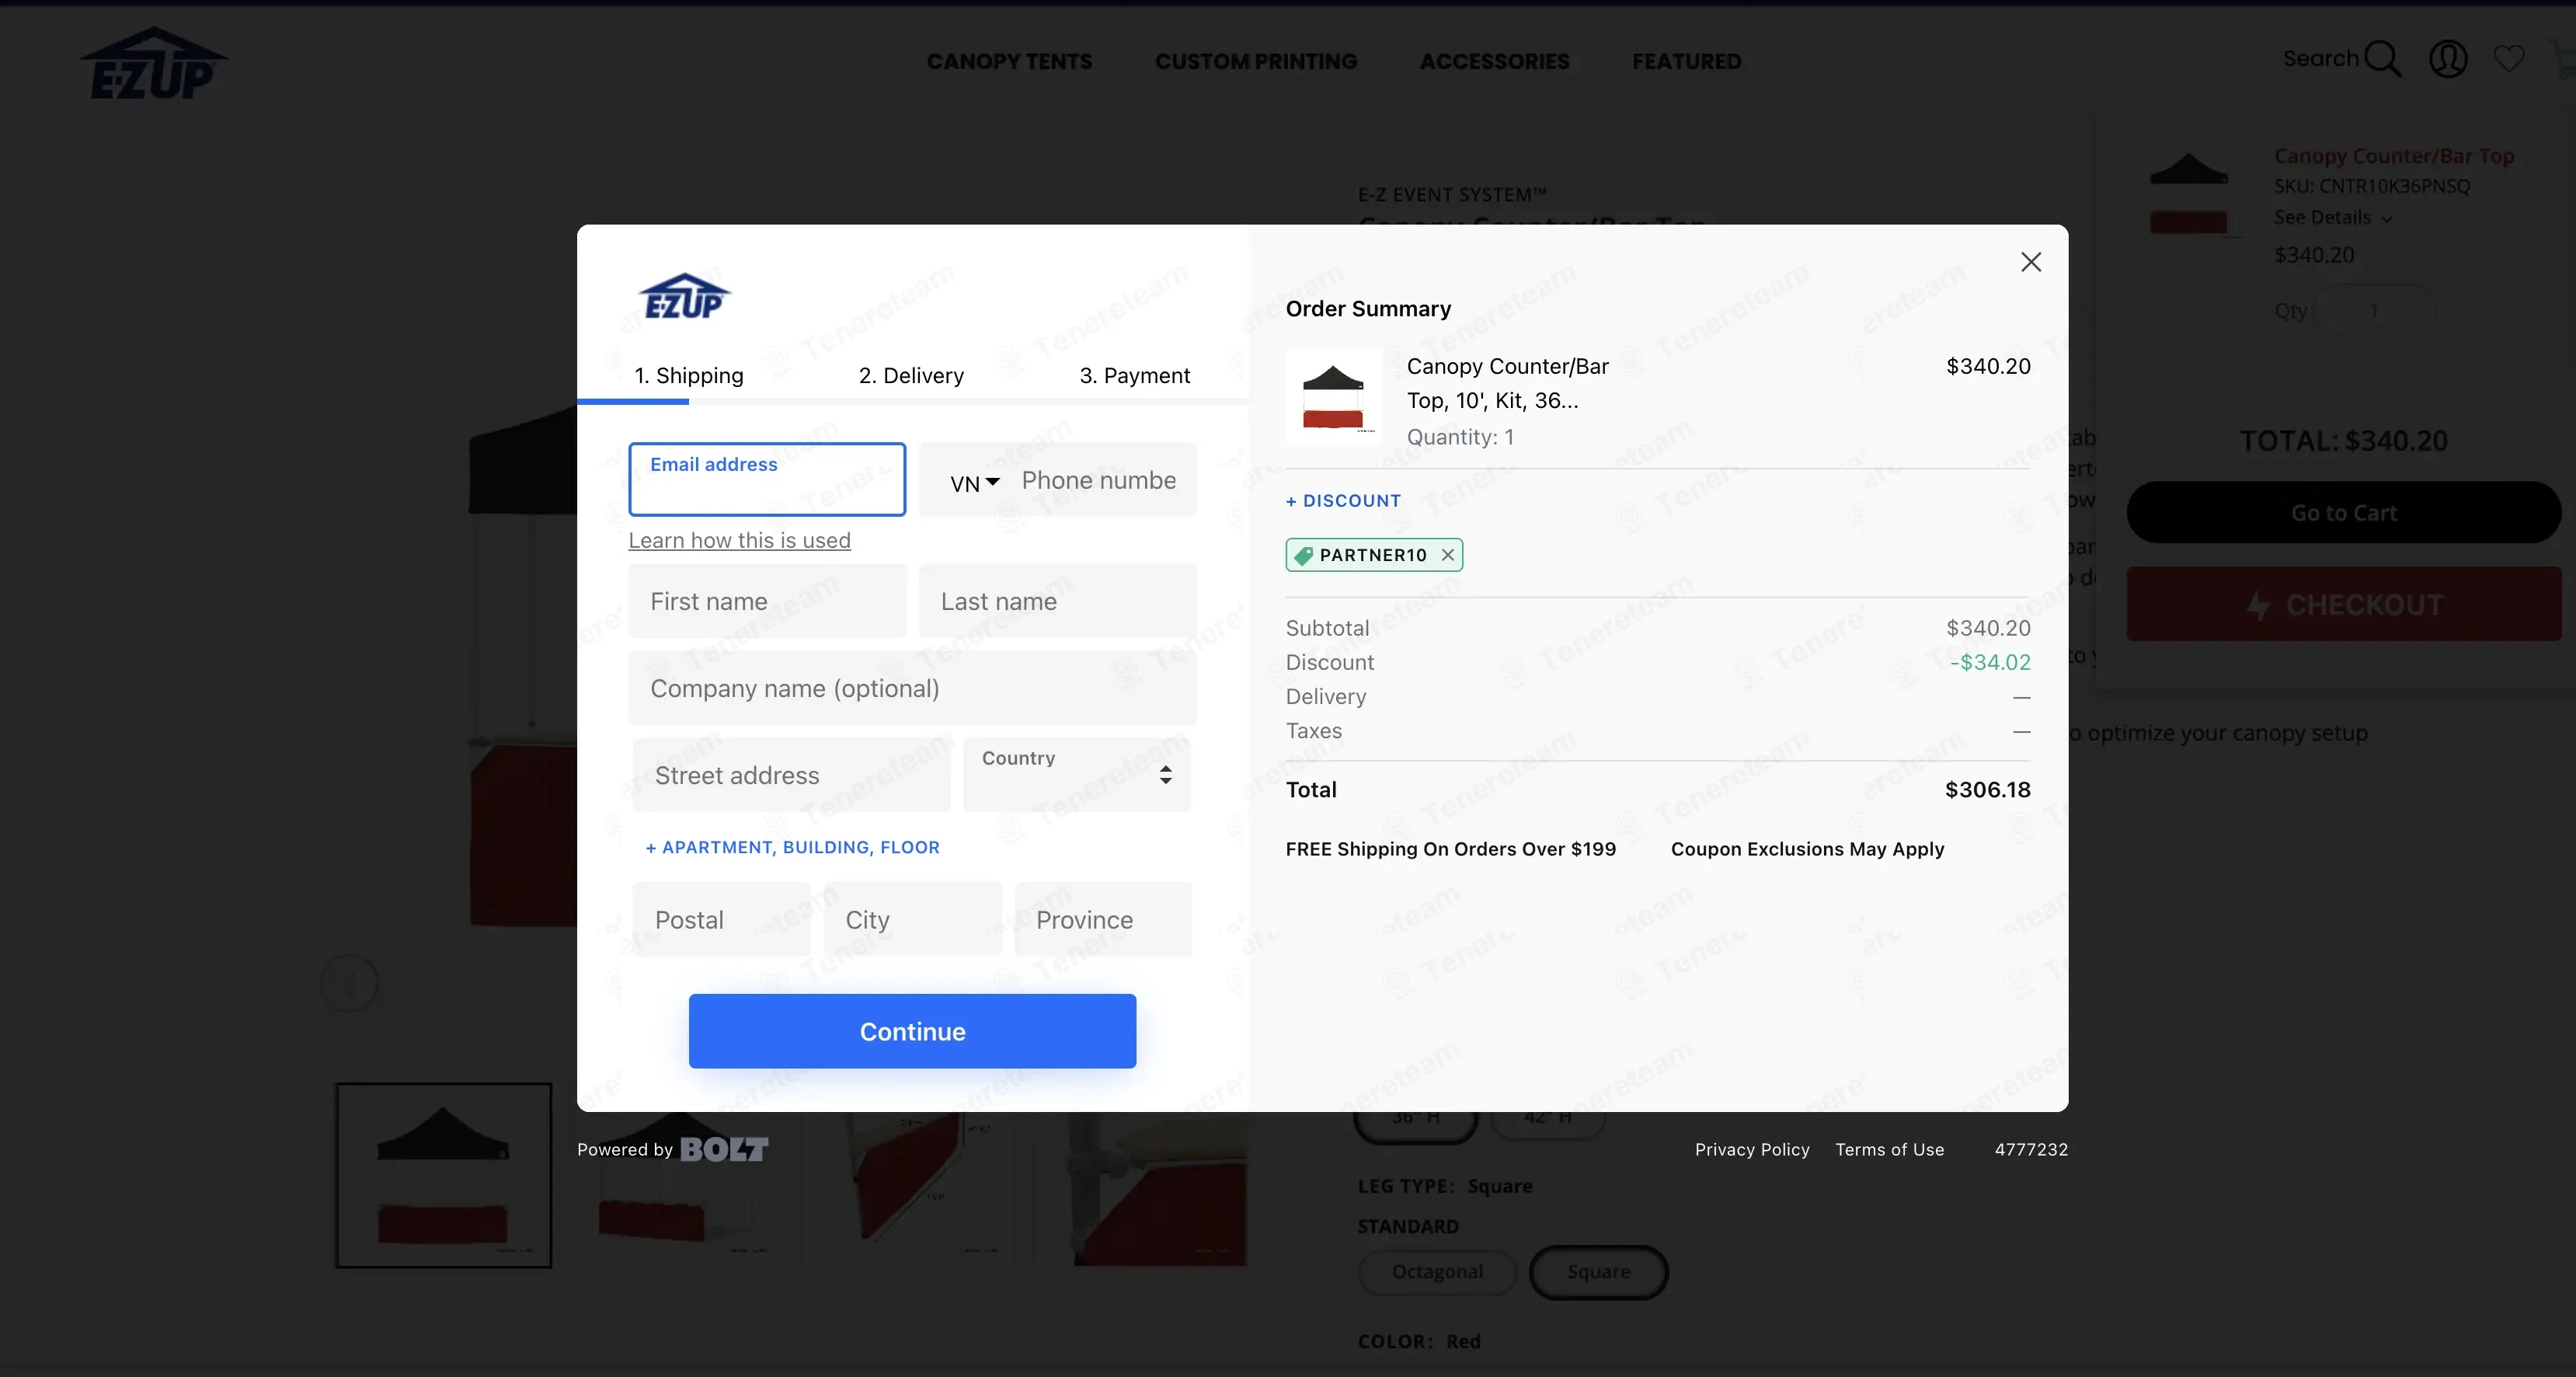Select the first product thumbnail with black canopy
This screenshot has width=2576, height=1377.
click(x=443, y=1175)
